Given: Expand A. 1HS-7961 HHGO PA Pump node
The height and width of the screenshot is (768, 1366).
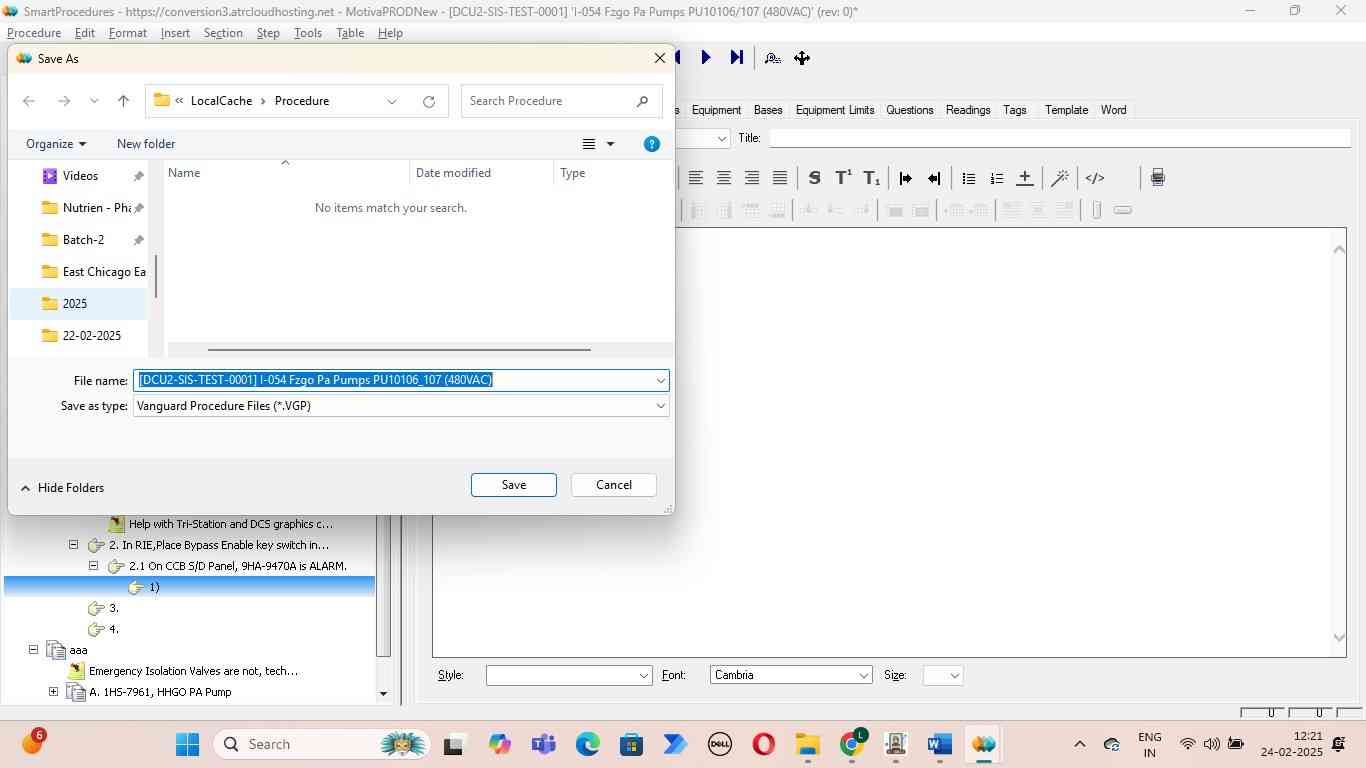Looking at the screenshot, I should point(53,692).
